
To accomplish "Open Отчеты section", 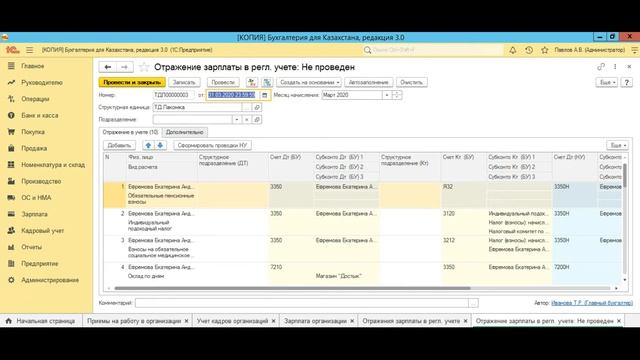I will point(31,247).
